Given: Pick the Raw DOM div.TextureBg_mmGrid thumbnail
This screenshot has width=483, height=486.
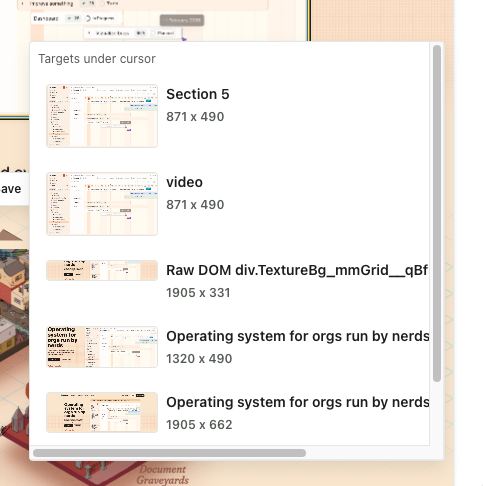Looking at the screenshot, I should tap(102, 270).
